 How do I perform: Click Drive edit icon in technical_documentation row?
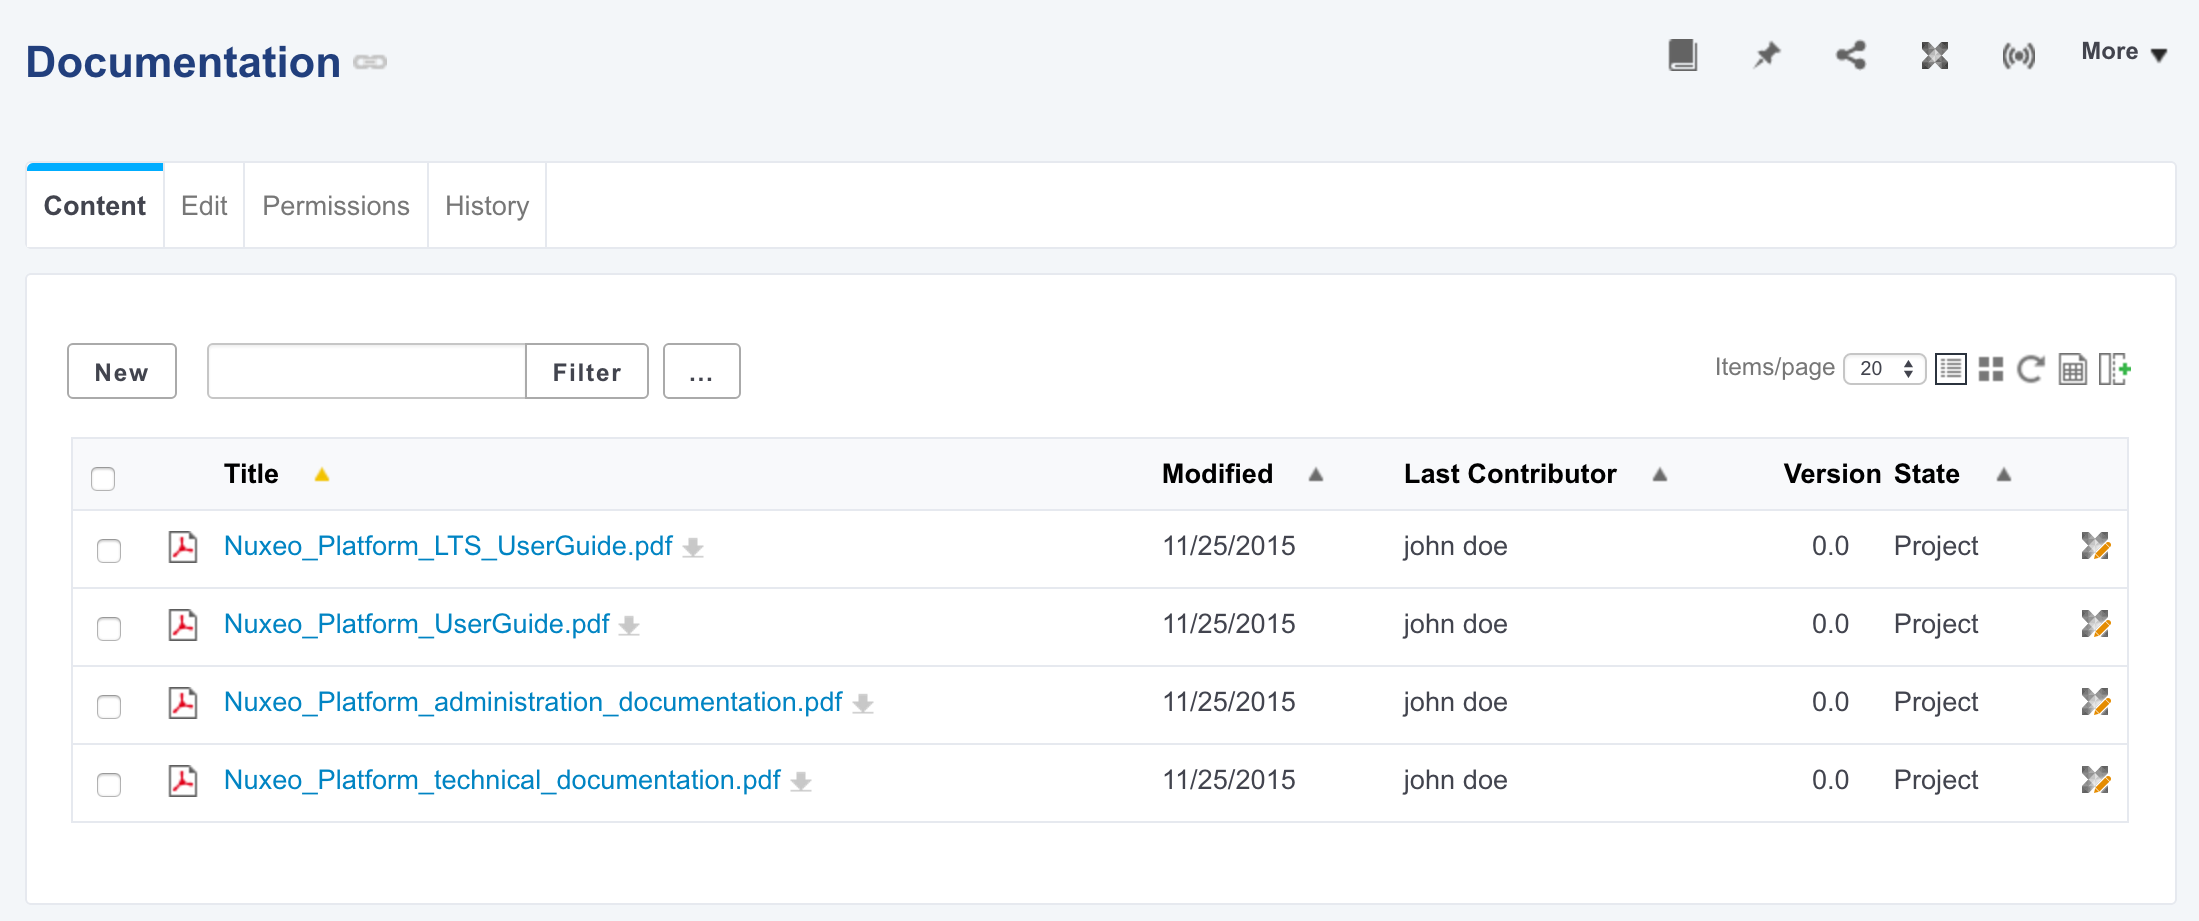(x=2095, y=780)
